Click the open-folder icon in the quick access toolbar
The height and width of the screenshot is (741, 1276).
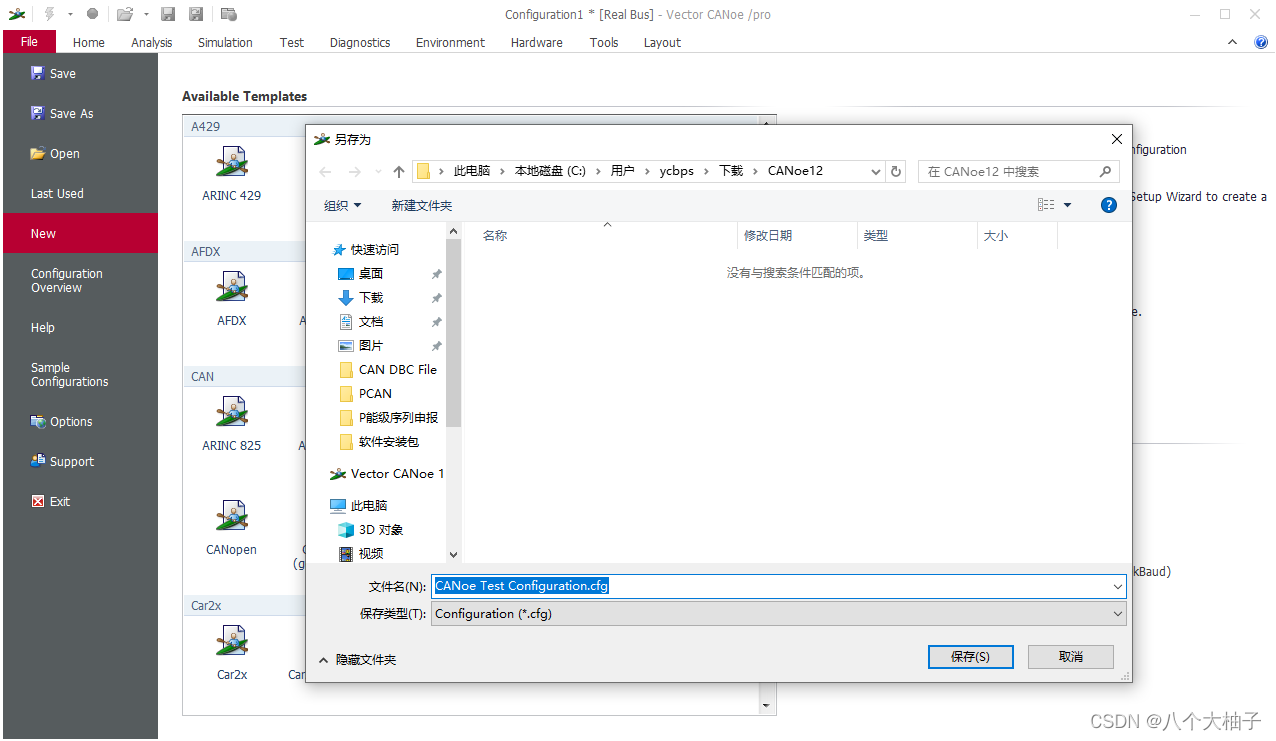tap(125, 14)
